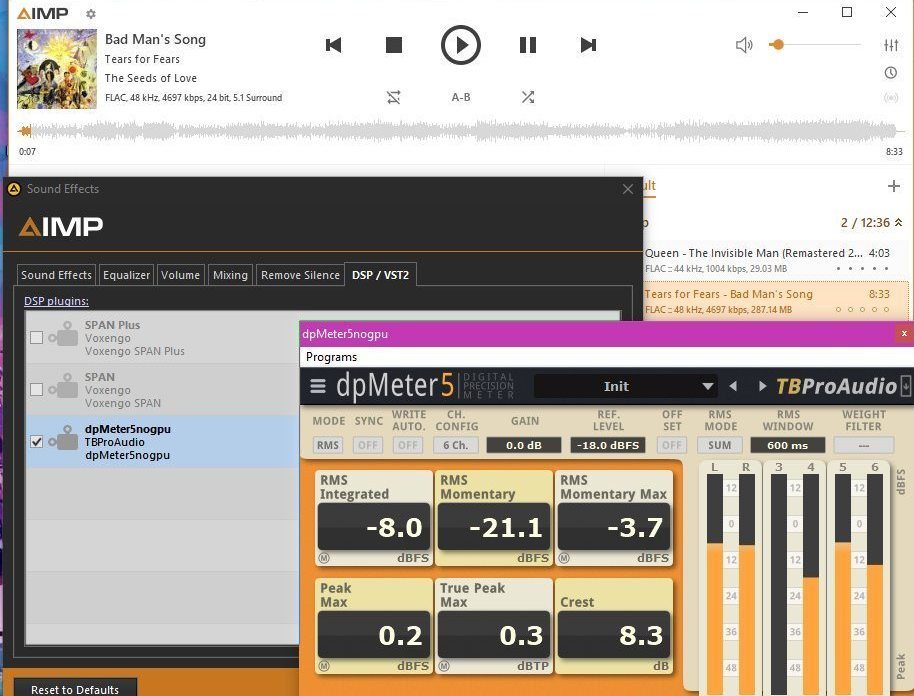Select Tears for Fears - Bad Man's Song track
The width and height of the screenshot is (914, 696).
775,301
